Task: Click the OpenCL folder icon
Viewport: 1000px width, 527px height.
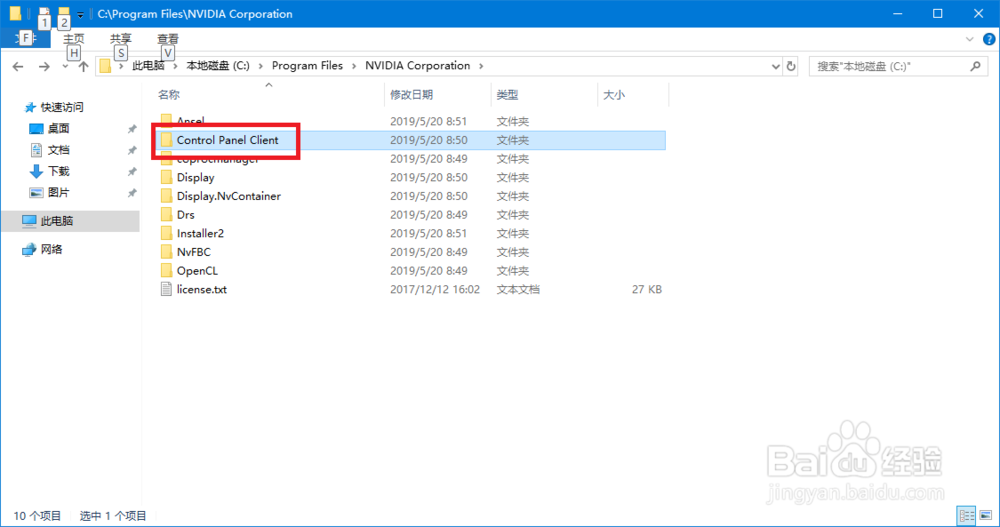Action: click(x=166, y=271)
